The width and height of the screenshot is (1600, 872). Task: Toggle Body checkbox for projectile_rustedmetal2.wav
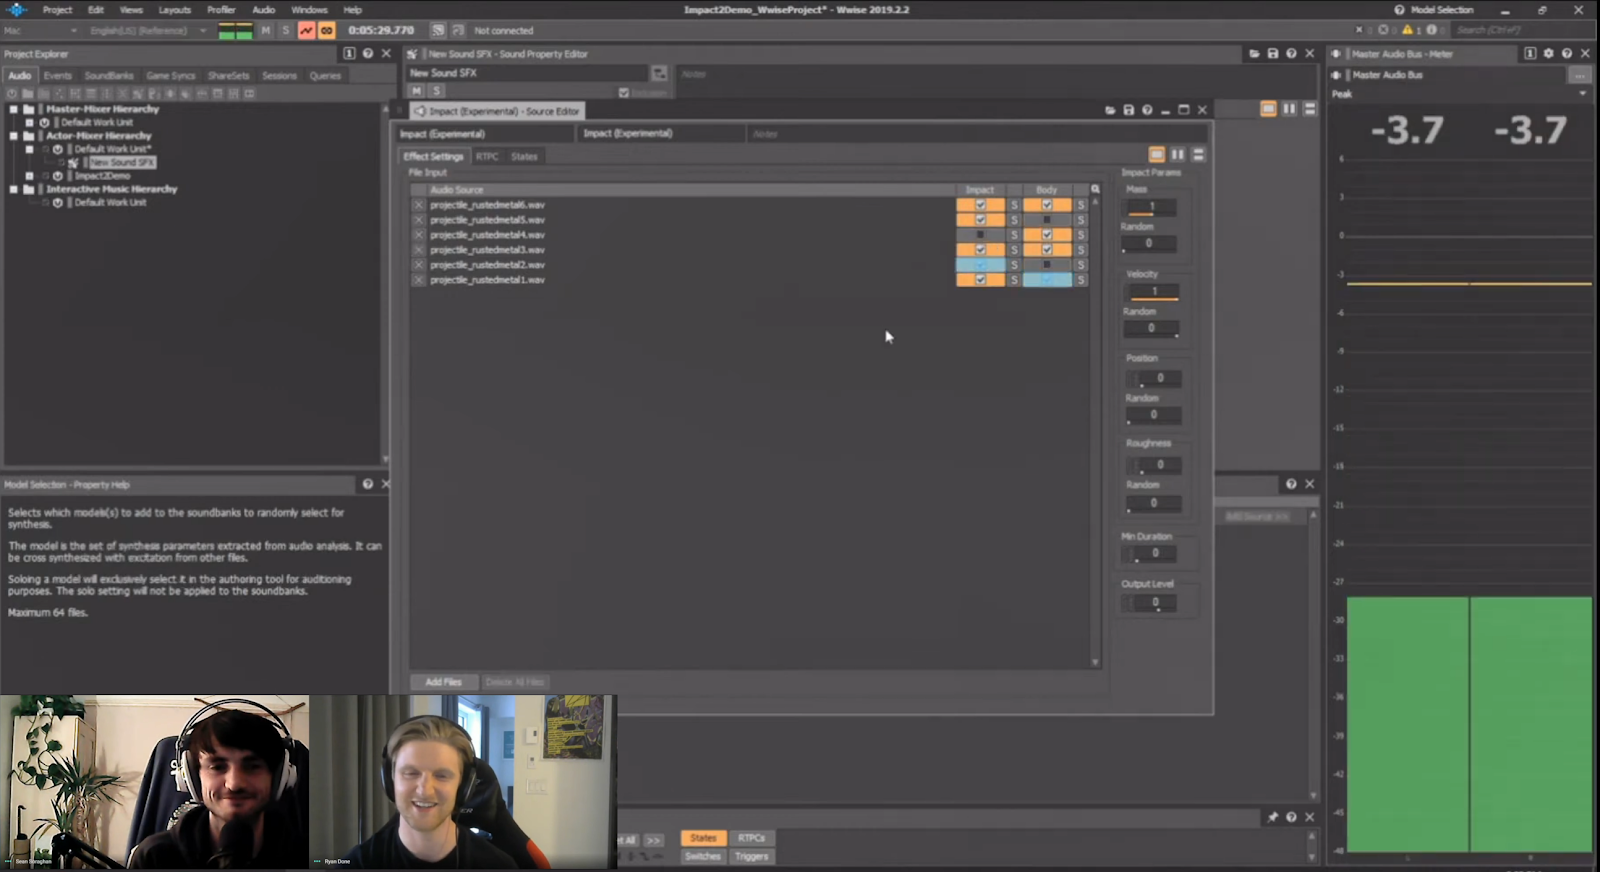(1047, 265)
